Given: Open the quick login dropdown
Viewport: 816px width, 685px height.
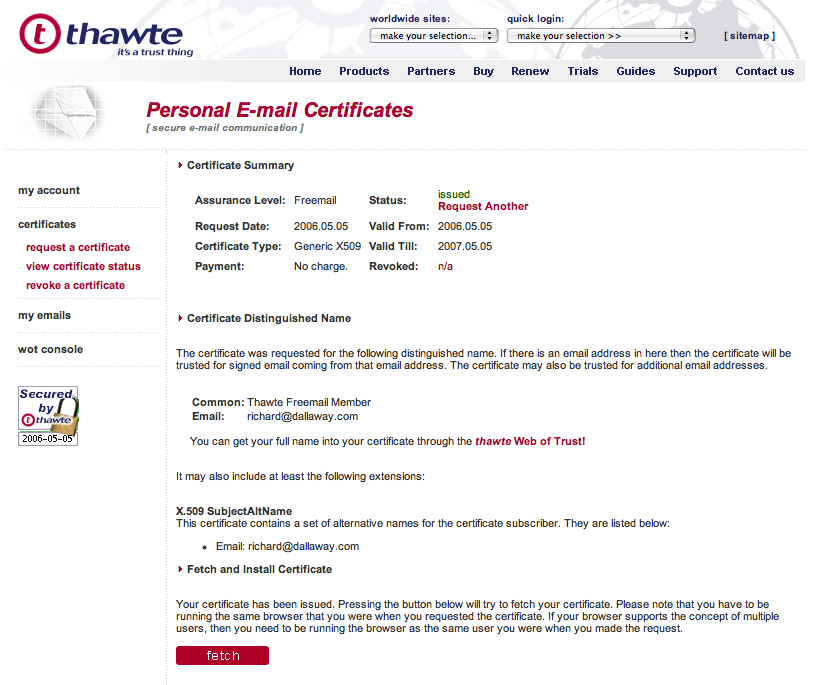Looking at the screenshot, I should (601, 35).
